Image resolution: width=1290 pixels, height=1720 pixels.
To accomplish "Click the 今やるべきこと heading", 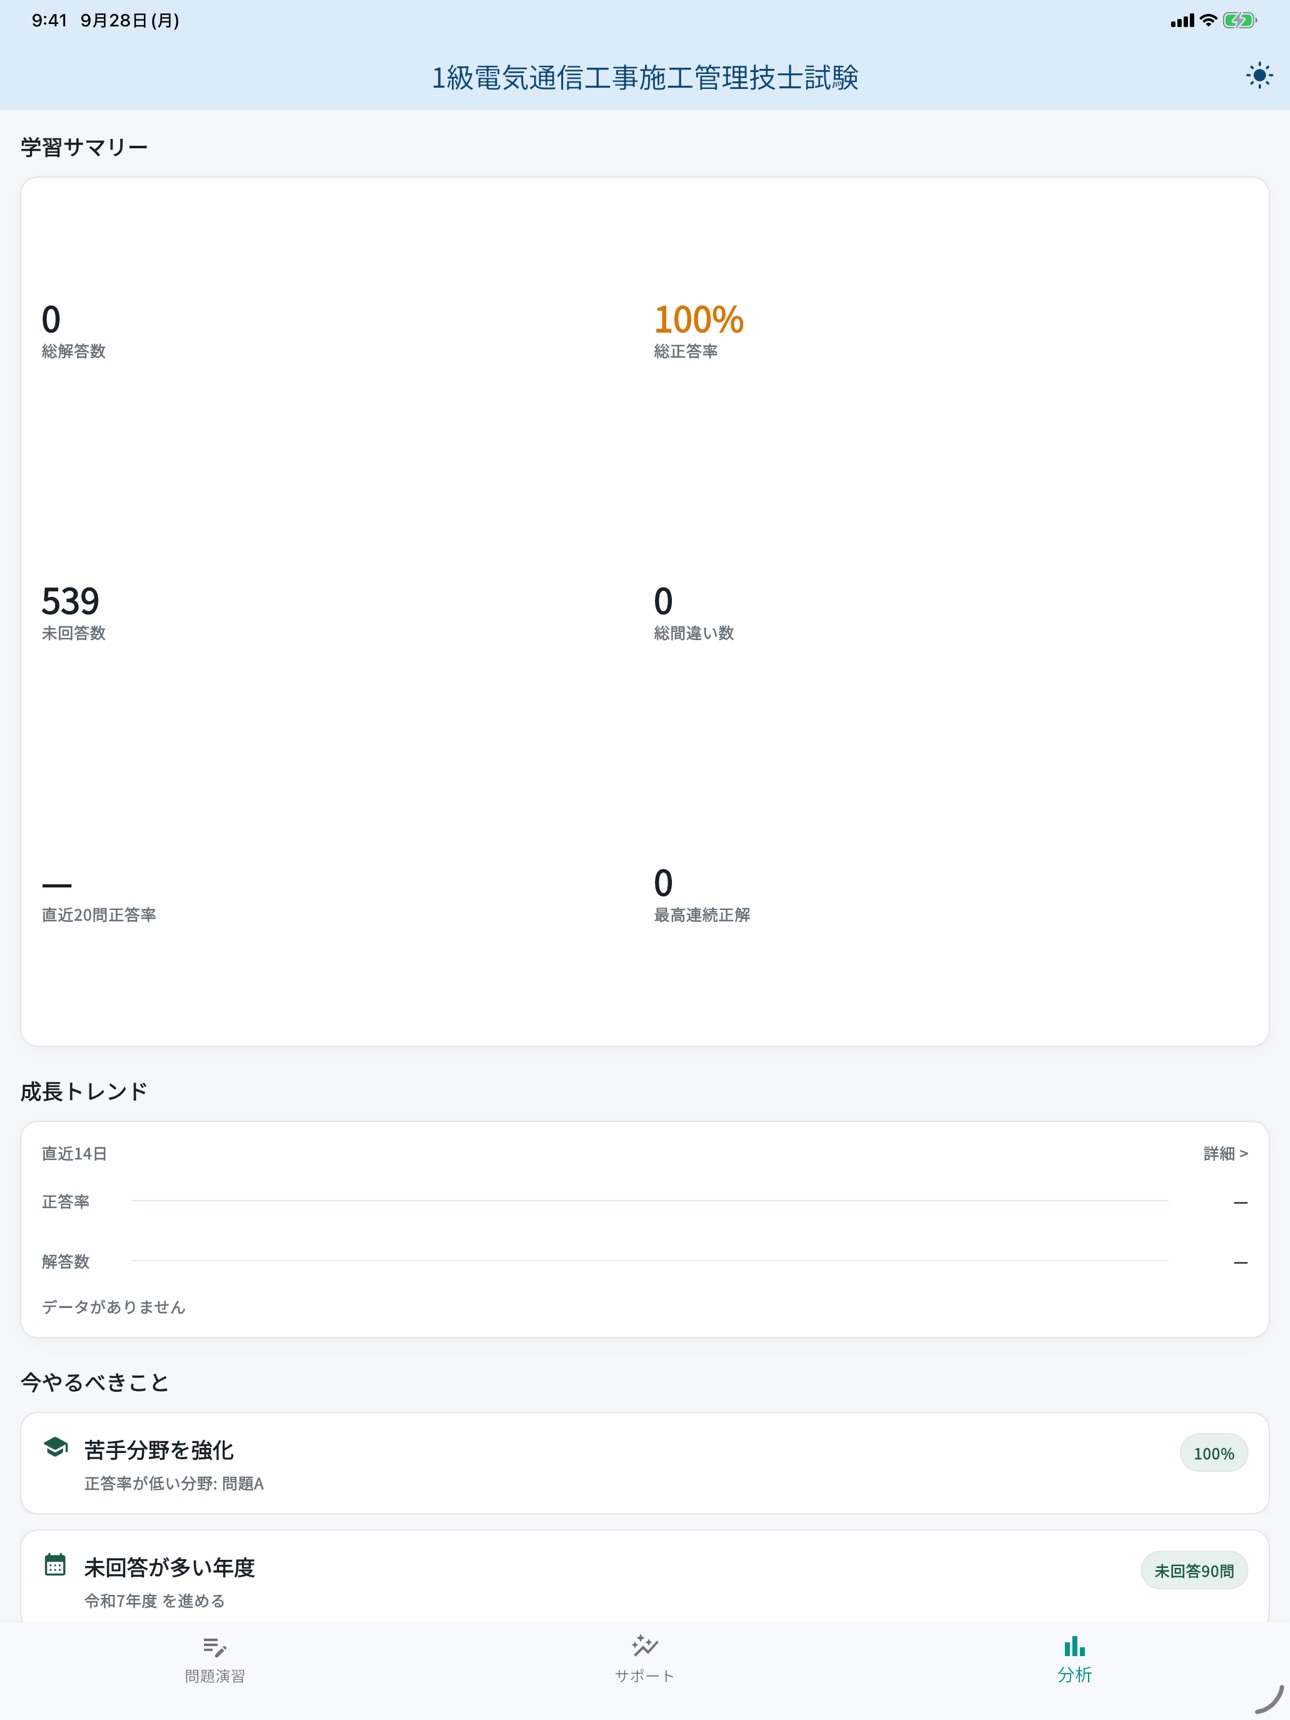I will coord(95,1383).
